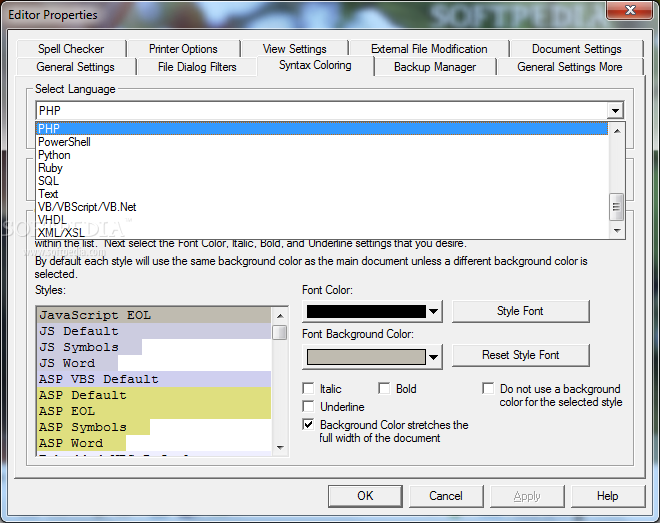Close the Editor Properties dialog
This screenshot has height=523, width=660.
(630, 10)
